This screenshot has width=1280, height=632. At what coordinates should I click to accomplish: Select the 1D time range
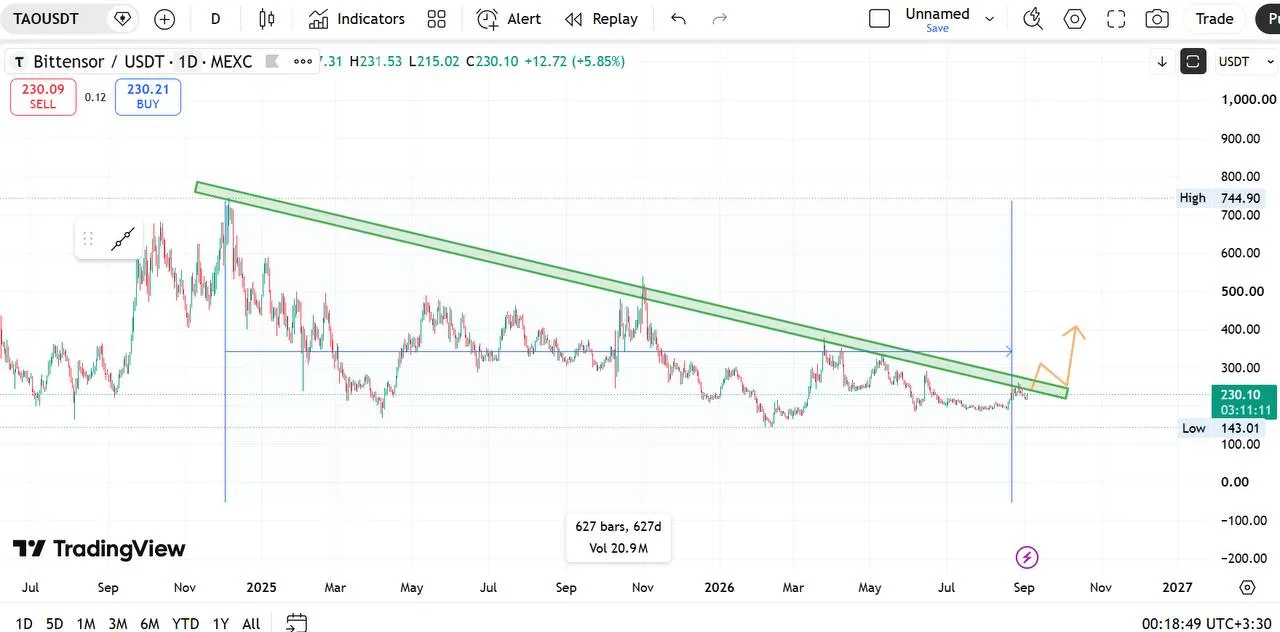coord(24,623)
